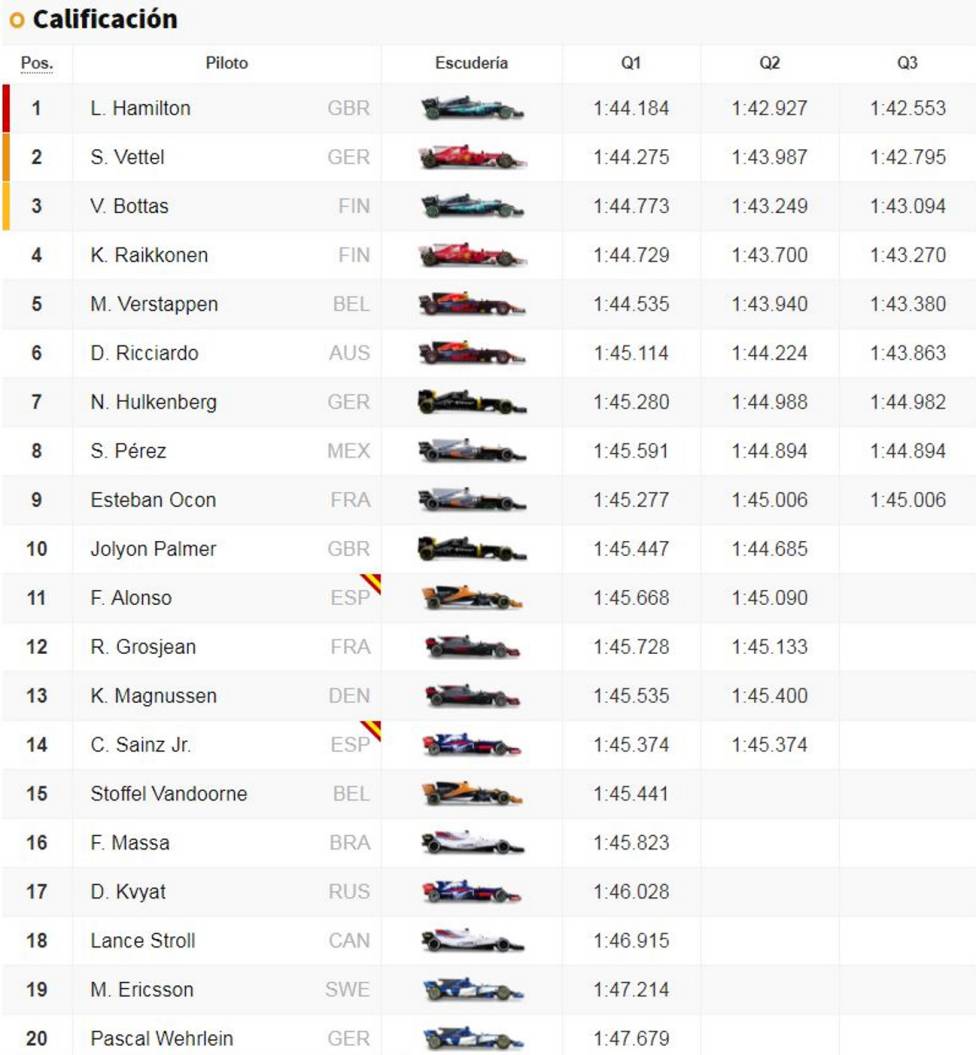The height and width of the screenshot is (1055, 976).
Task: Select the Q3 column header
Action: coord(907,63)
